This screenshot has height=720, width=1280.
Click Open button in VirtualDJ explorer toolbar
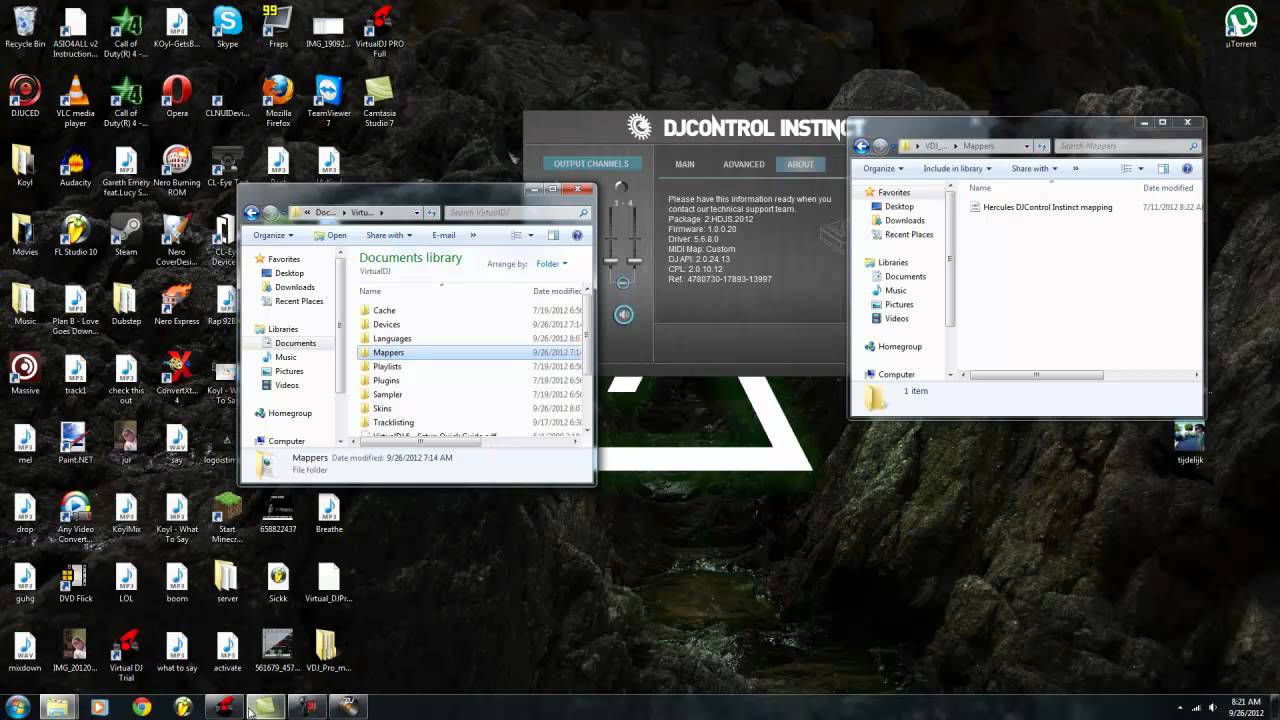pyautogui.click(x=330, y=235)
